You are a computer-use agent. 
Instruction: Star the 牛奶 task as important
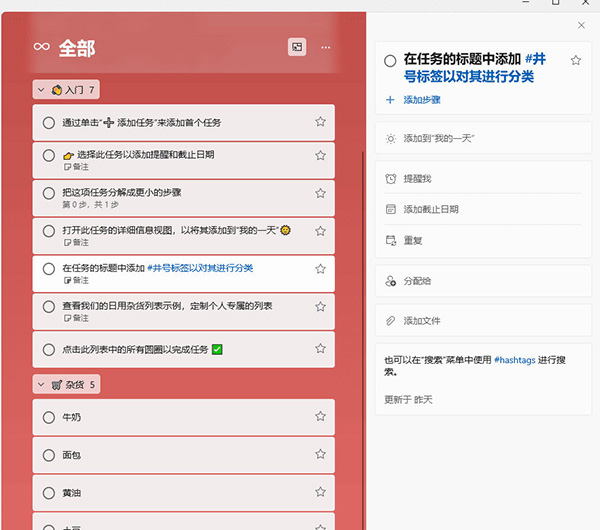click(320, 418)
